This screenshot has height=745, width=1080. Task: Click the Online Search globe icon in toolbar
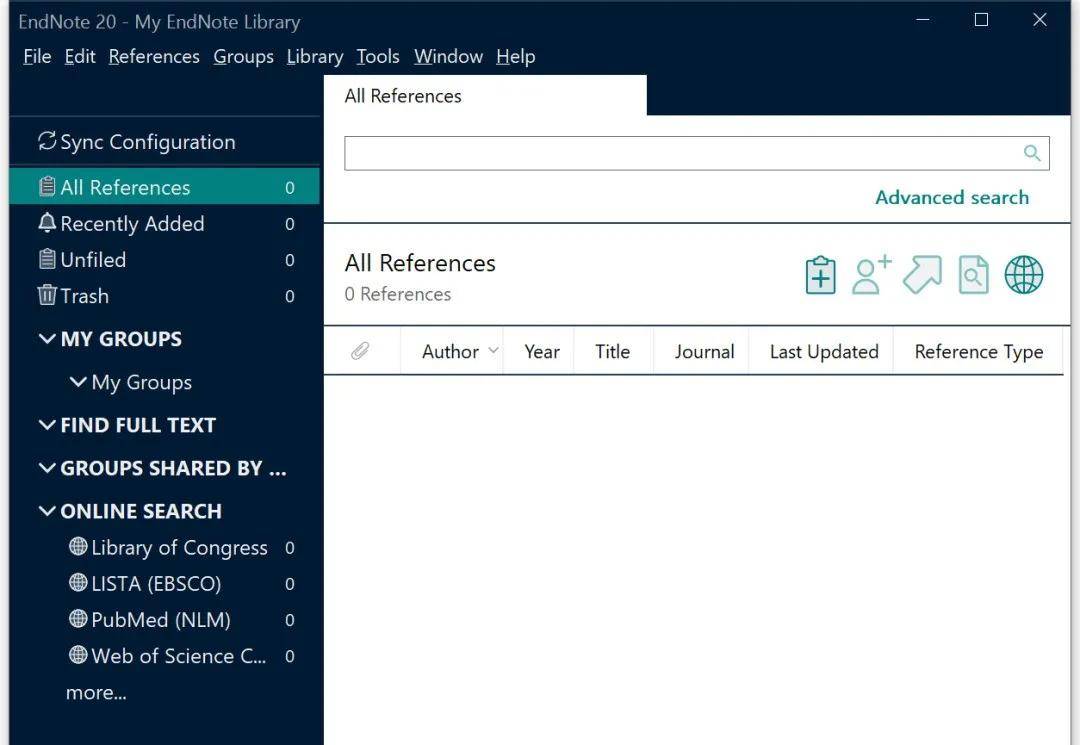click(1023, 275)
